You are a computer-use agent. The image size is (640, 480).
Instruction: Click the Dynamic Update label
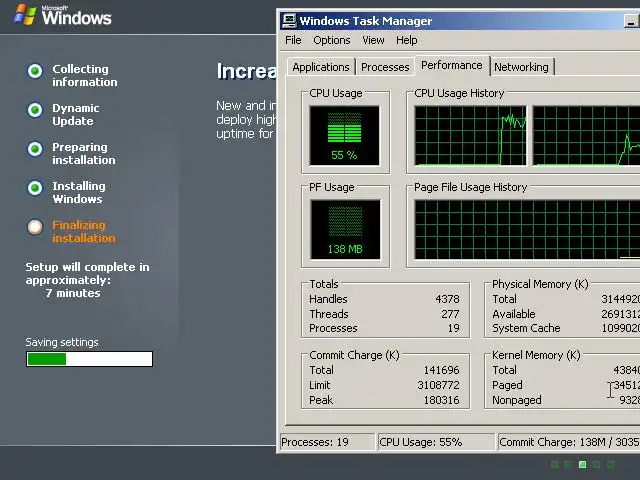(76, 114)
